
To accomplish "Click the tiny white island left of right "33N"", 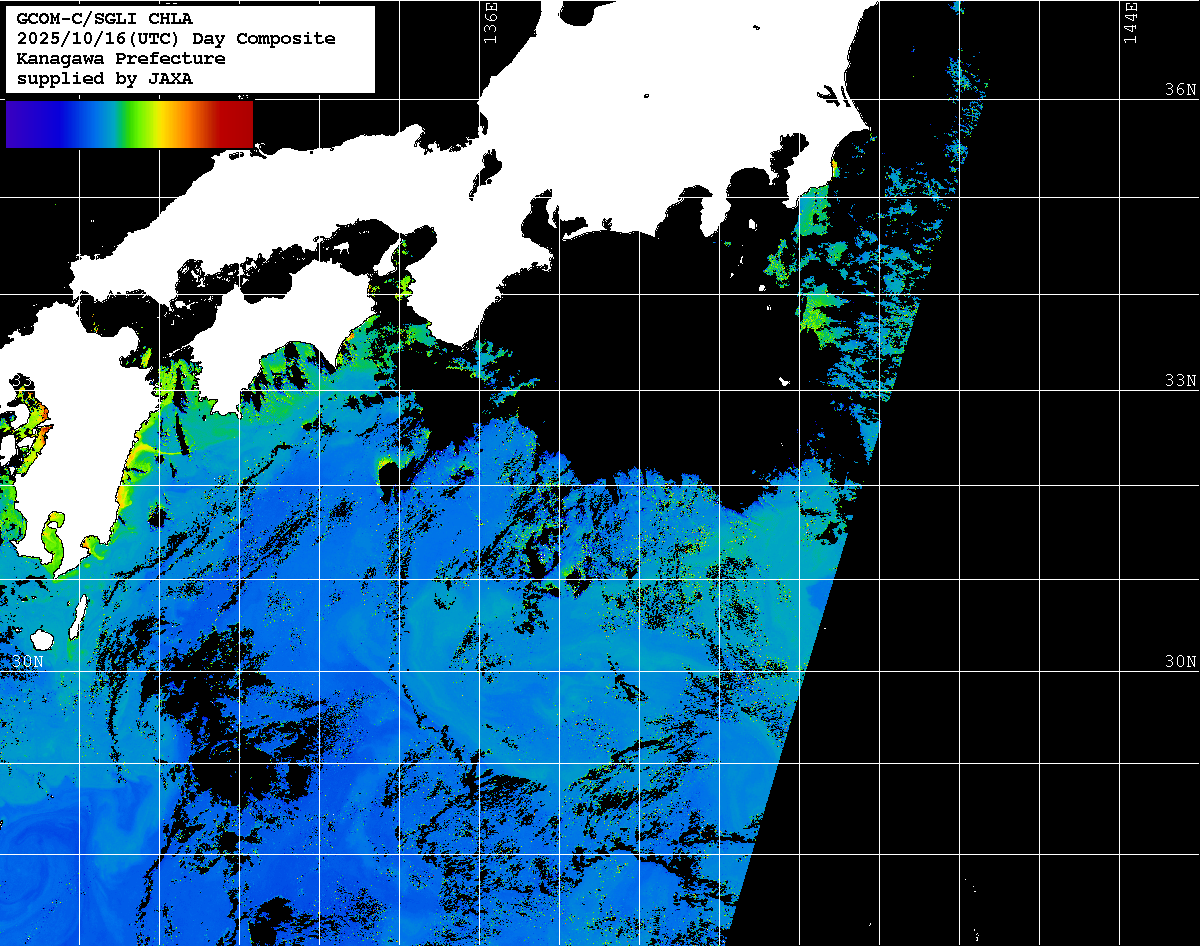I will (786, 381).
